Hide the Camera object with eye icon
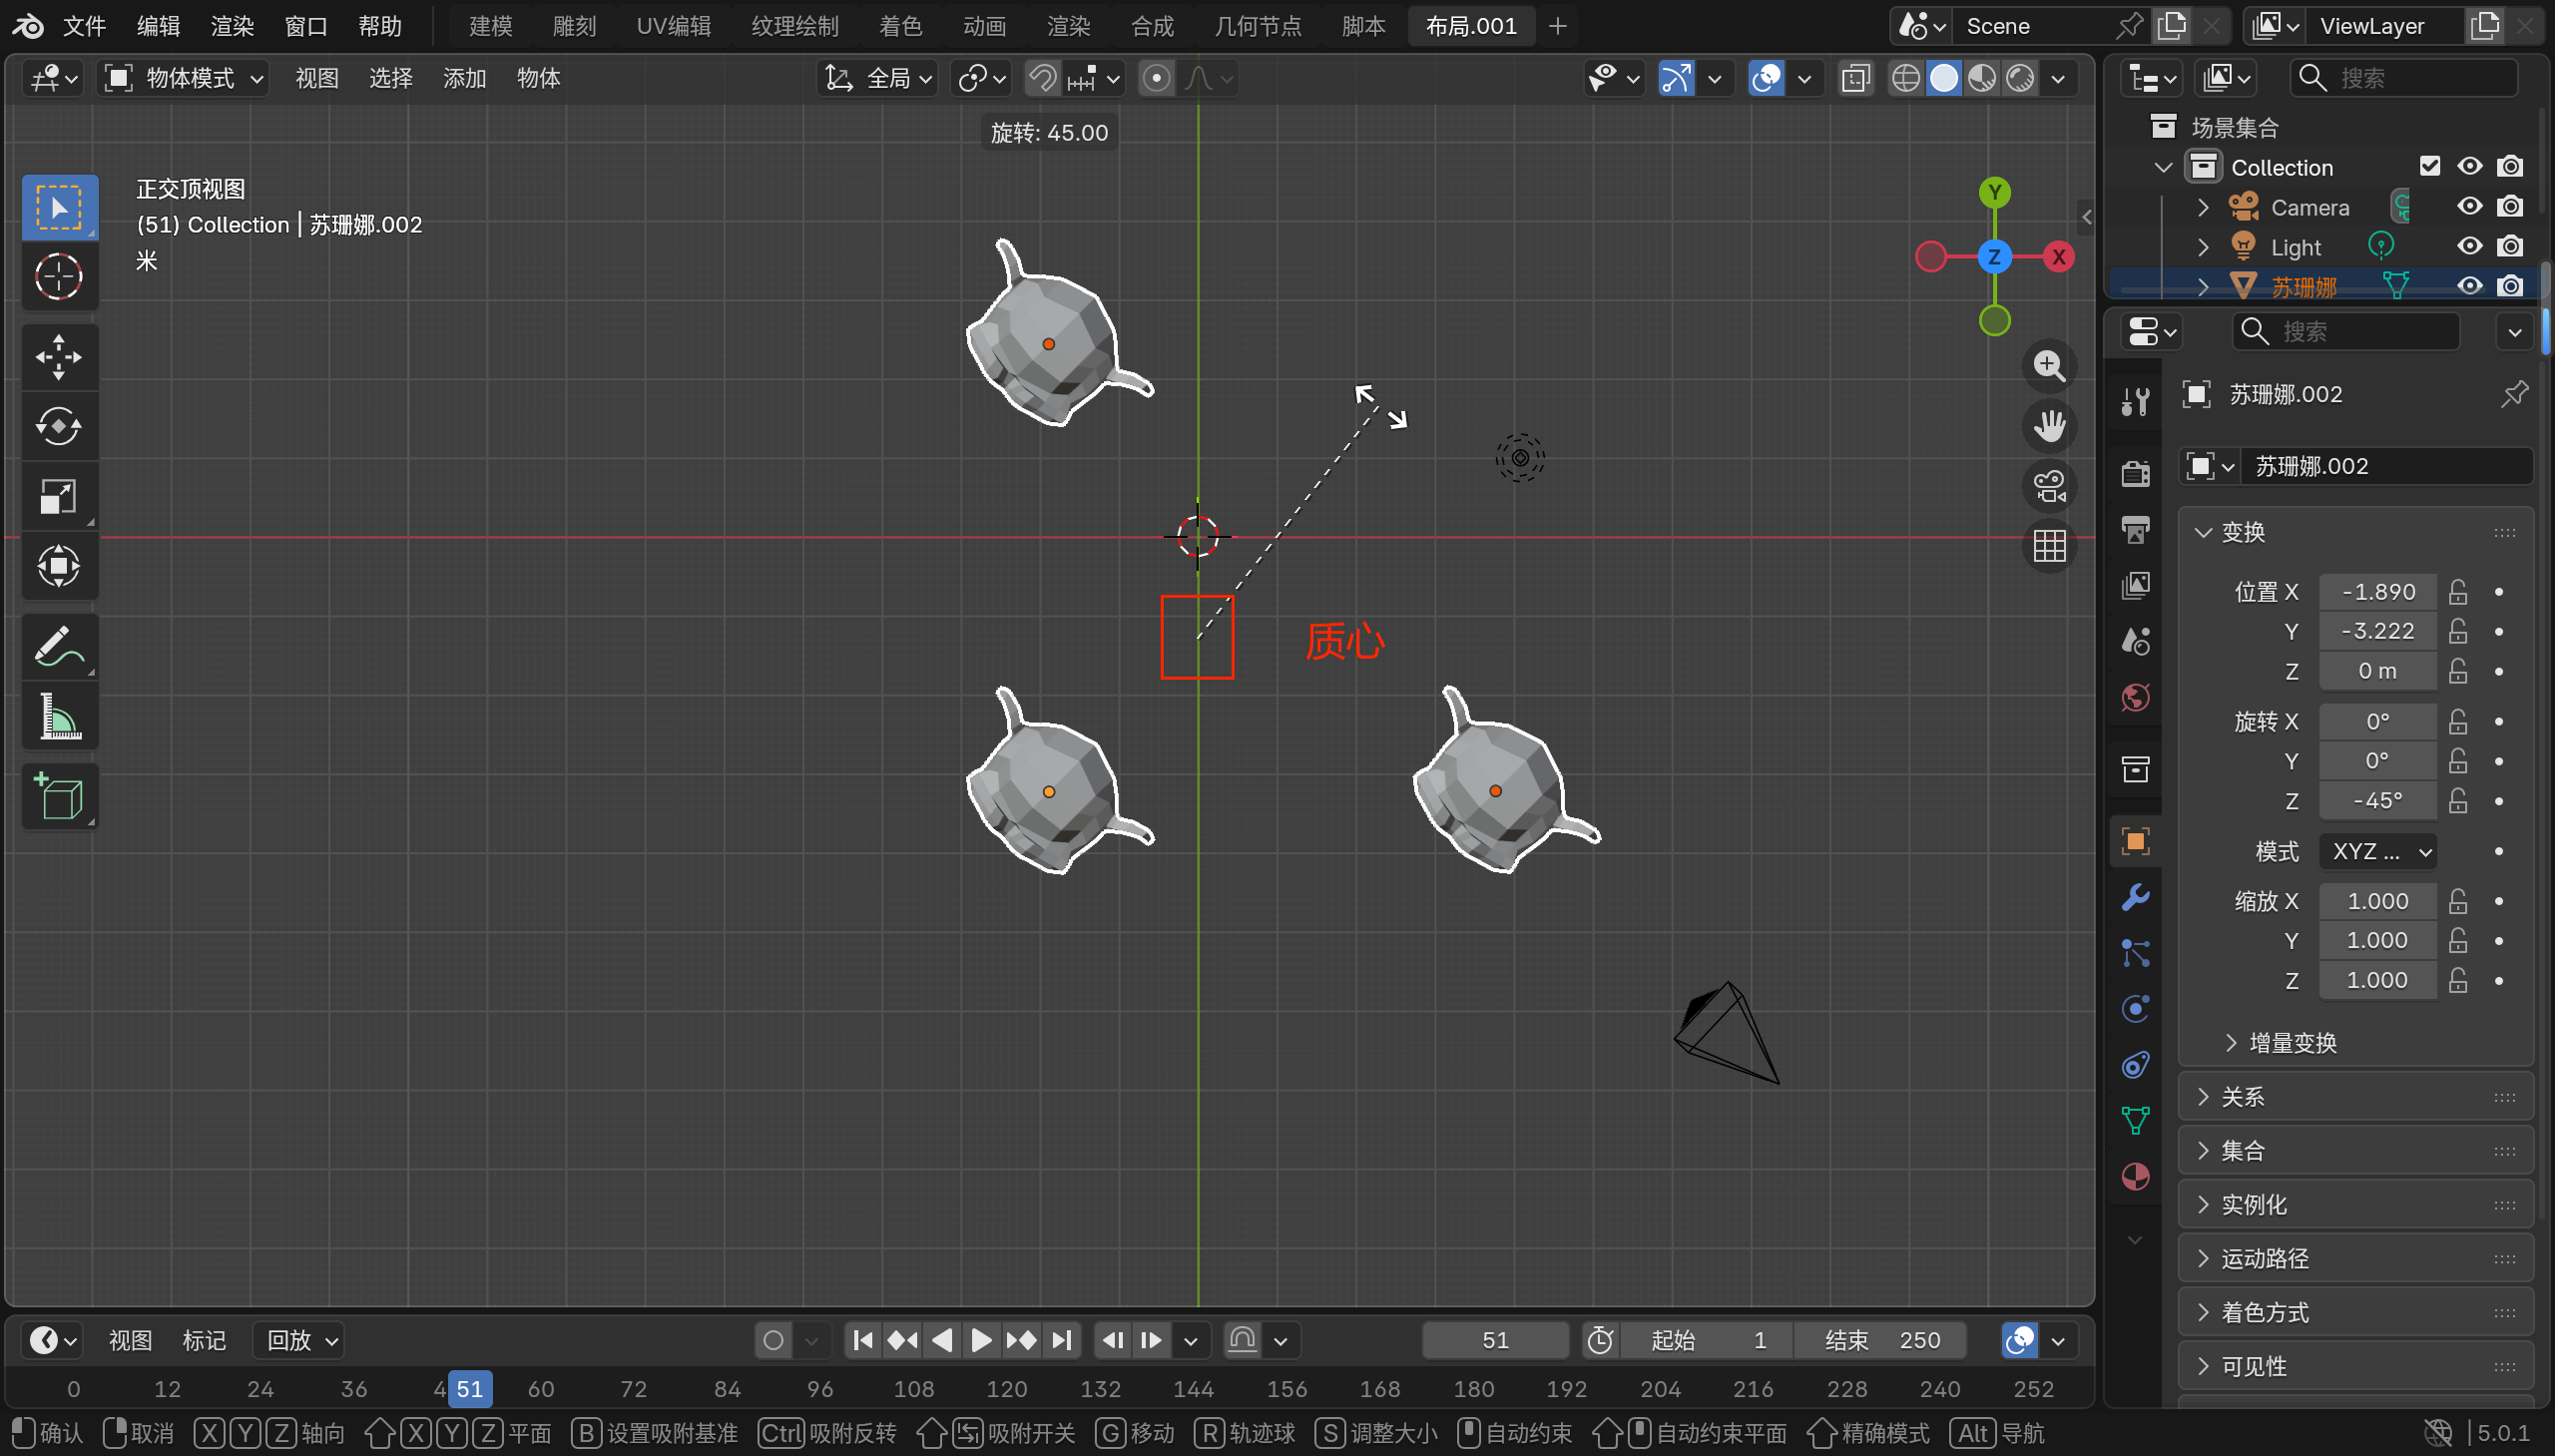Screen dimensions: 2555x1456 coord(2469,207)
